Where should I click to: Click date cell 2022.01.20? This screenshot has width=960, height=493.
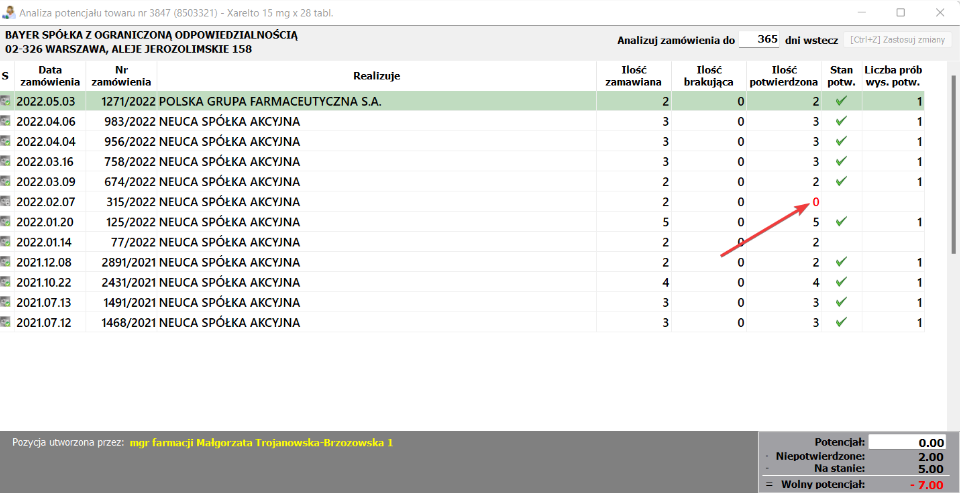point(46,222)
